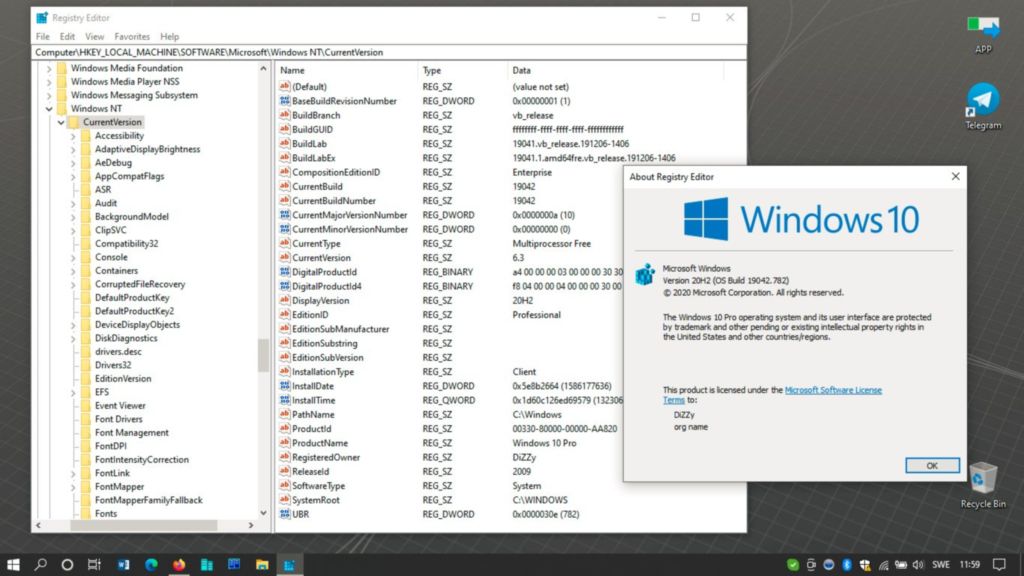
Task: Click tree horizontal scrollbar left arrow
Action: pyautogui.click(x=39, y=525)
